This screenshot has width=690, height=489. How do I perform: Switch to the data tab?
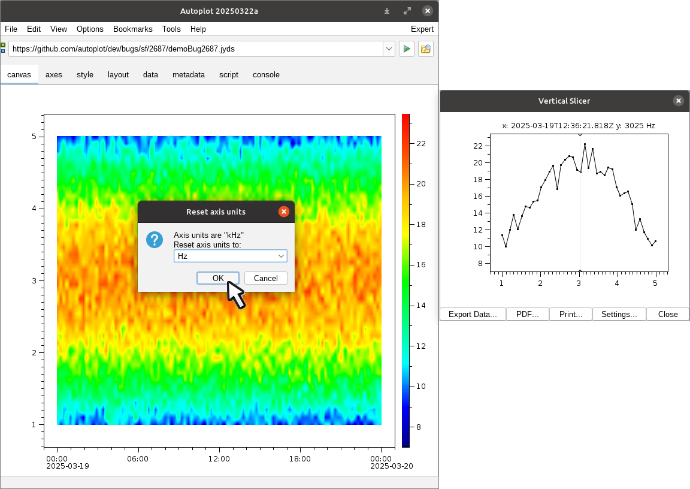[150, 75]
